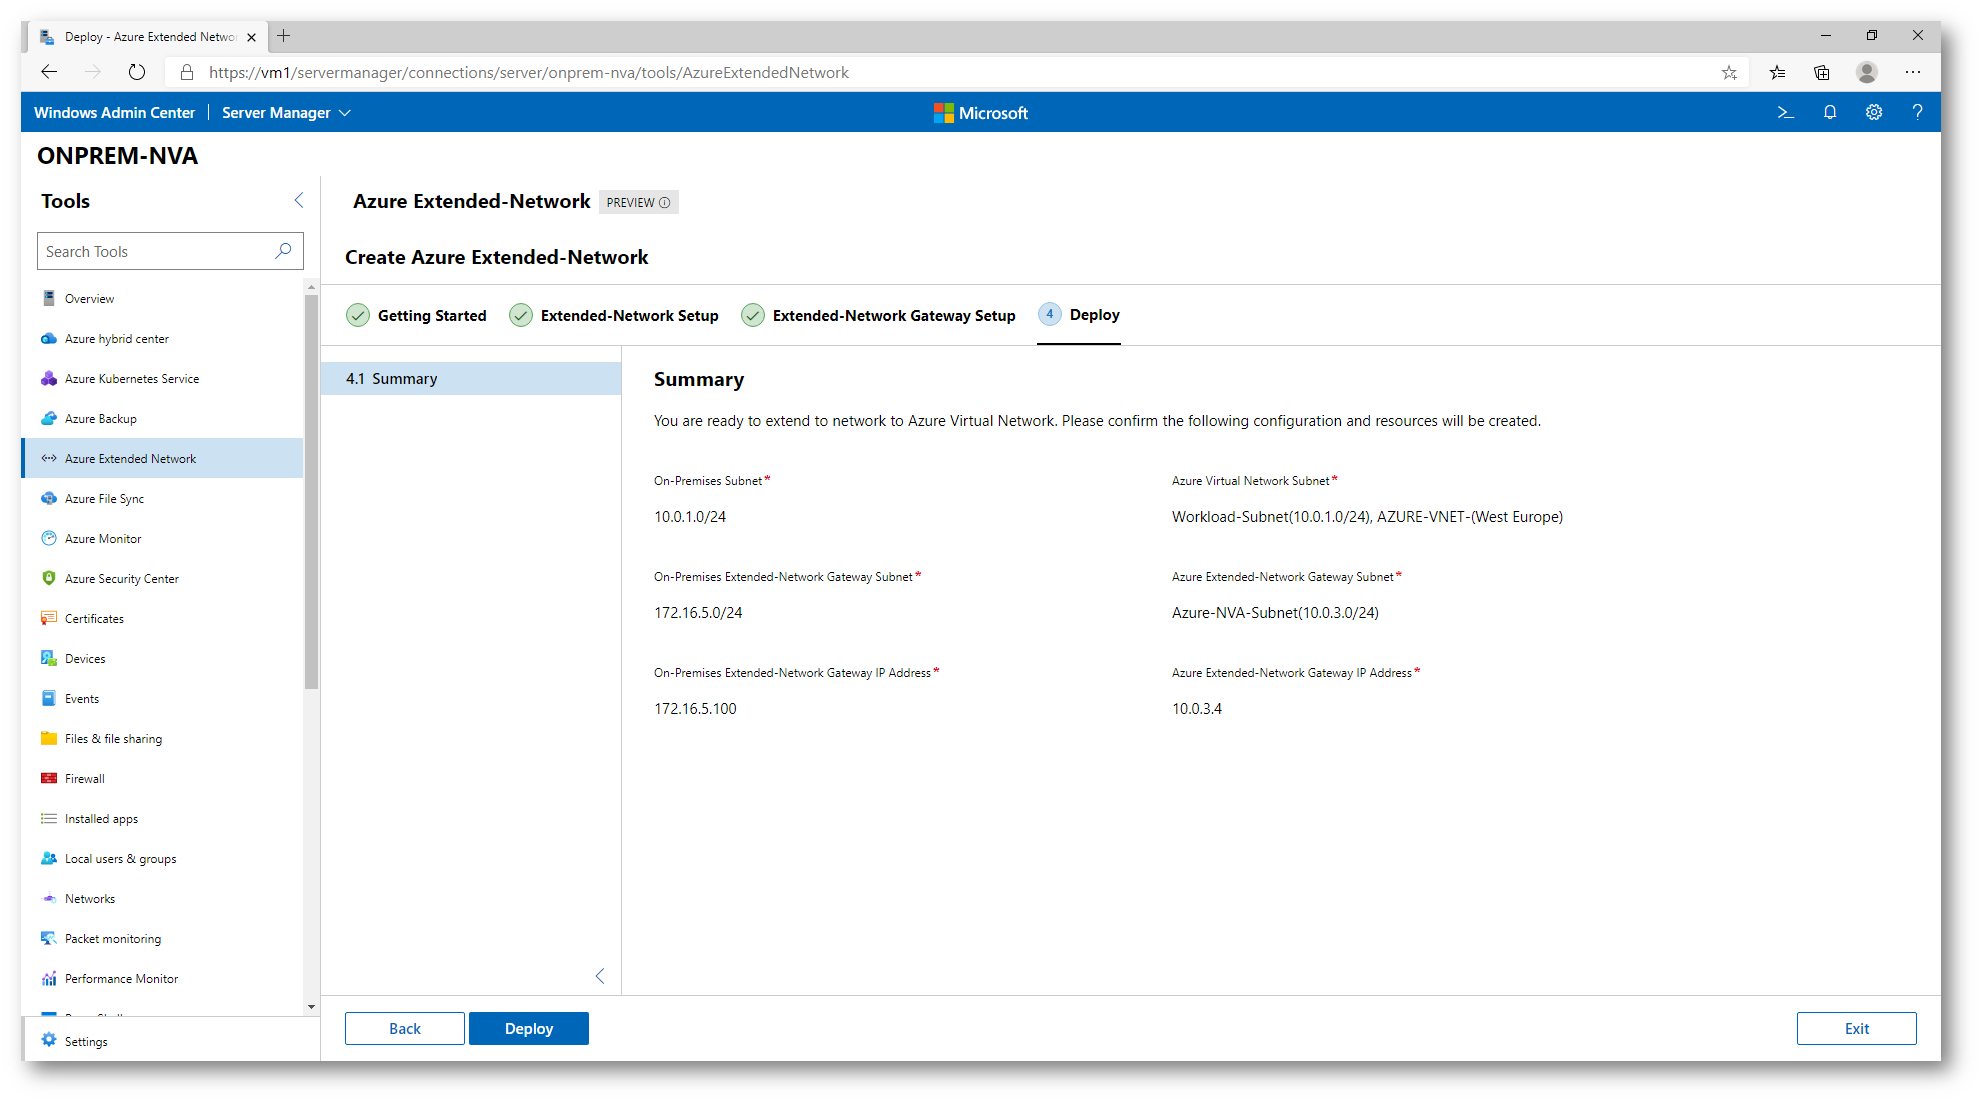
Task: Open Events tool icon
Action: point(49,698)
